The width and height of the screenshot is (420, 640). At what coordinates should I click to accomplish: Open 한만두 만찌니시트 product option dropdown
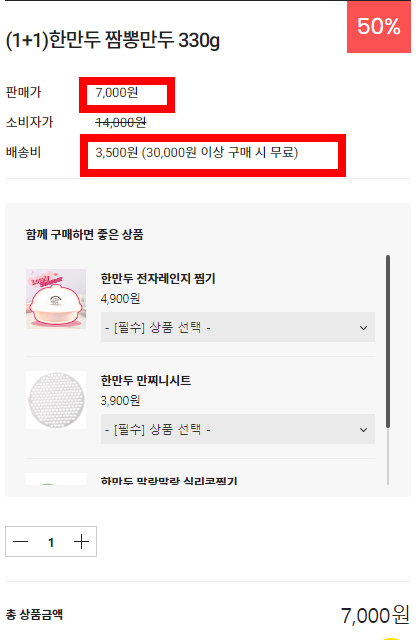click(x=238, y=429)
